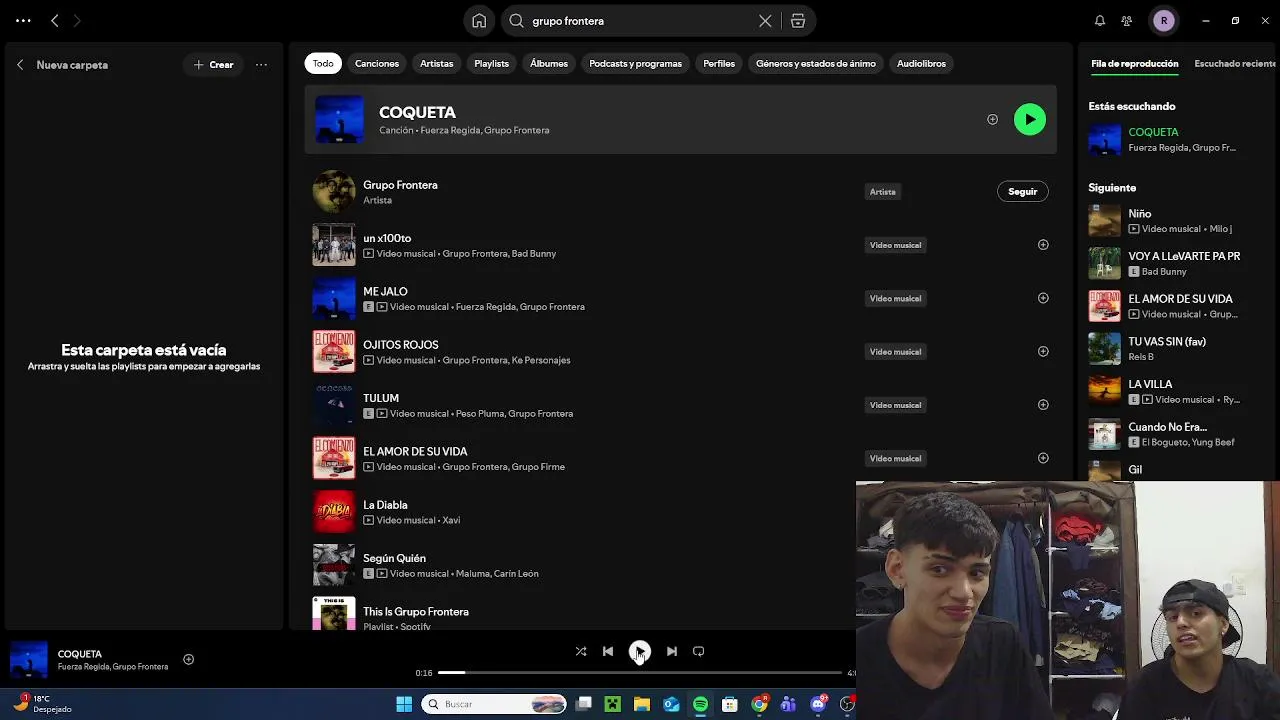This screenshot has height=720, width=1280.
Task: Click the Crear button
Action: click(213, 65)
